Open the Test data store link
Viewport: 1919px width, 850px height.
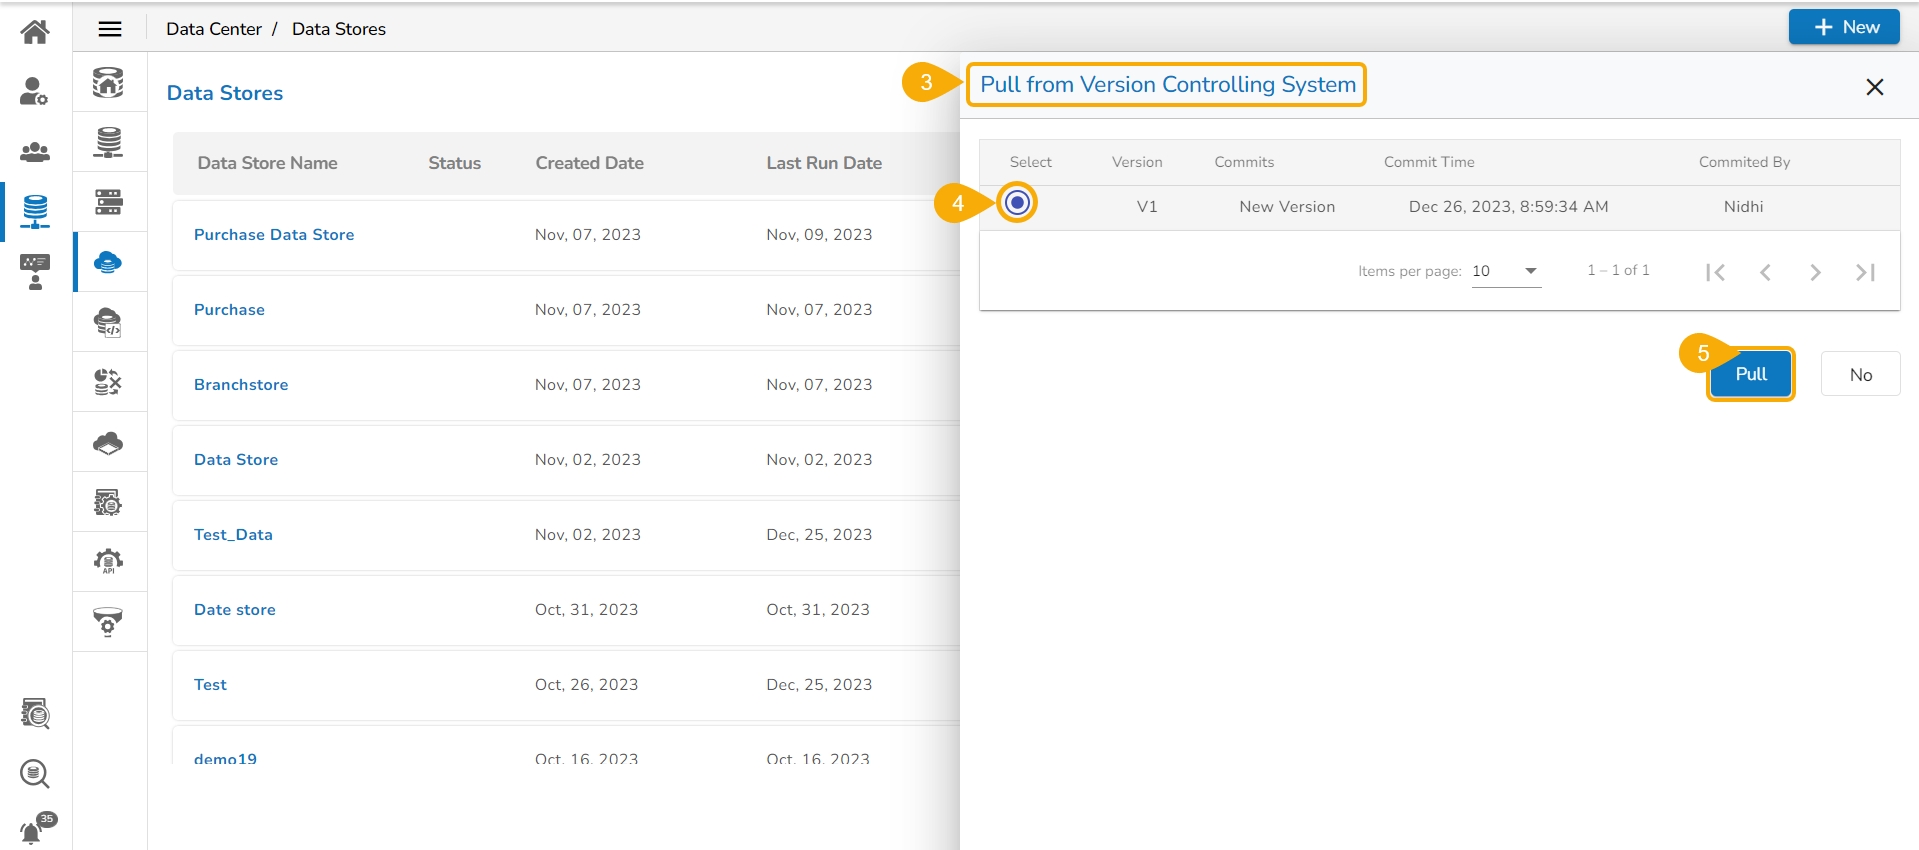click(210, 685)
